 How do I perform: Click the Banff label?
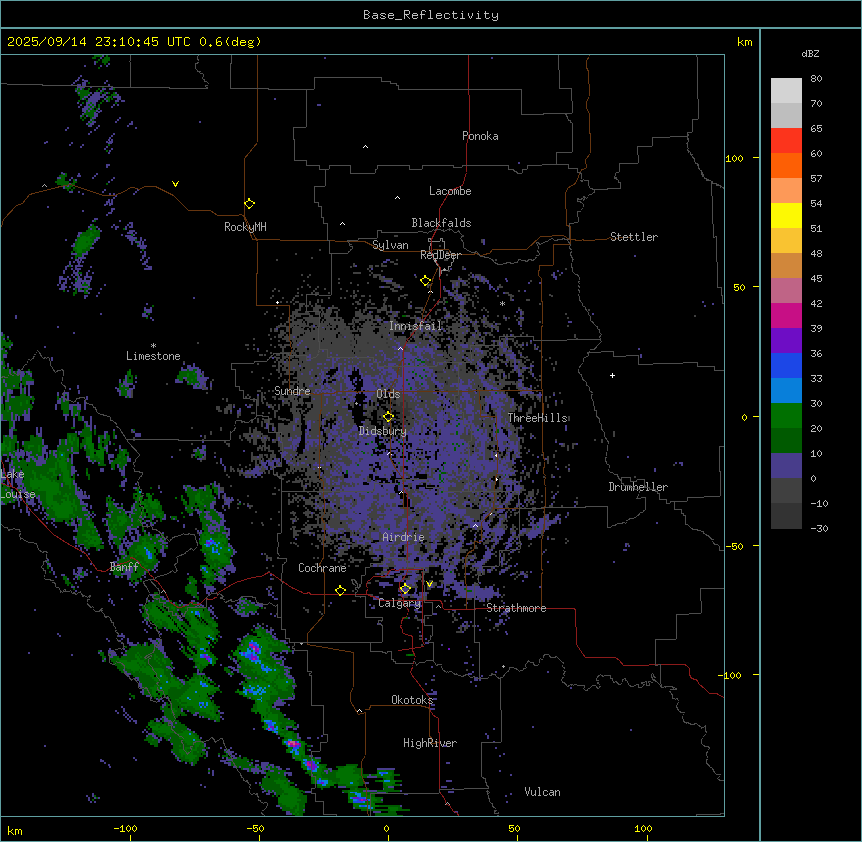click(x=124, y=567)
